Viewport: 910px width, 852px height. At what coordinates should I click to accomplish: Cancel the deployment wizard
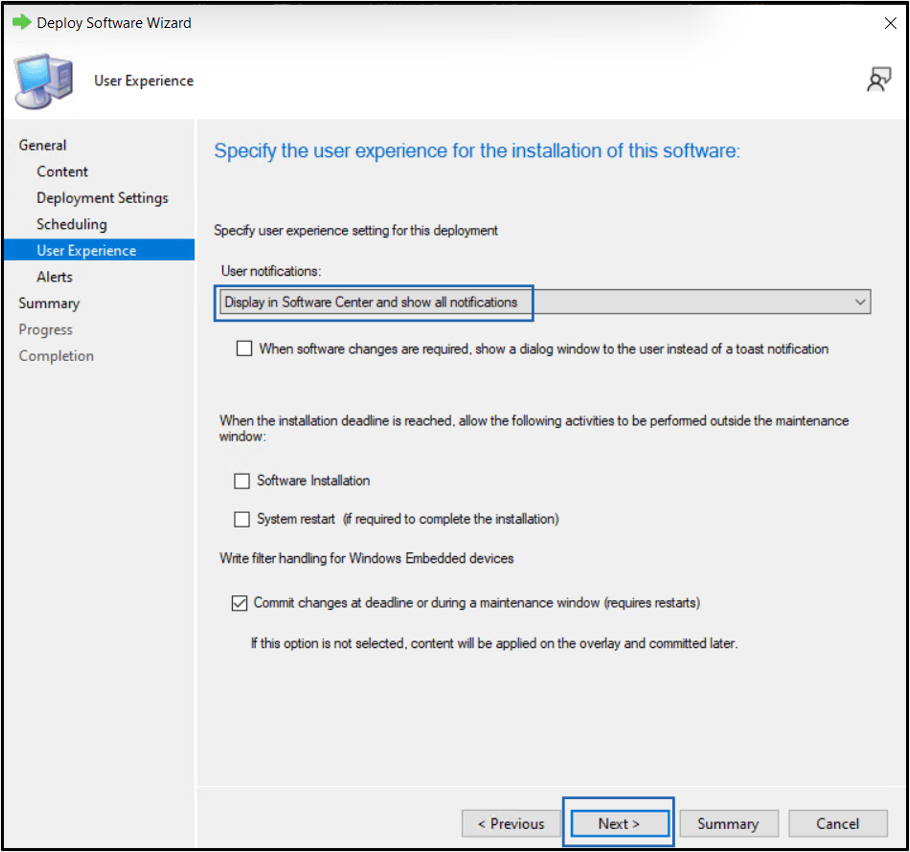coord(837,824)
